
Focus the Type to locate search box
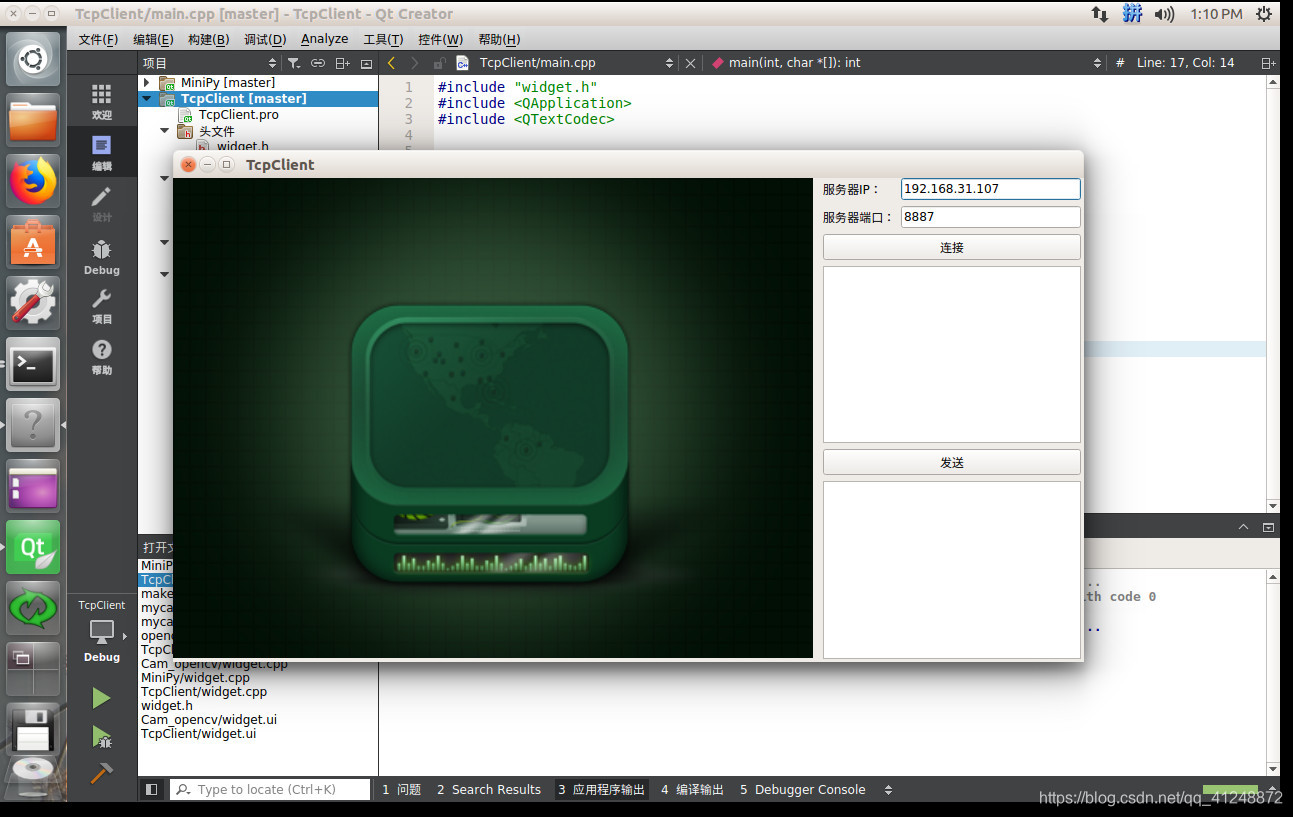[x=270, y=790]
